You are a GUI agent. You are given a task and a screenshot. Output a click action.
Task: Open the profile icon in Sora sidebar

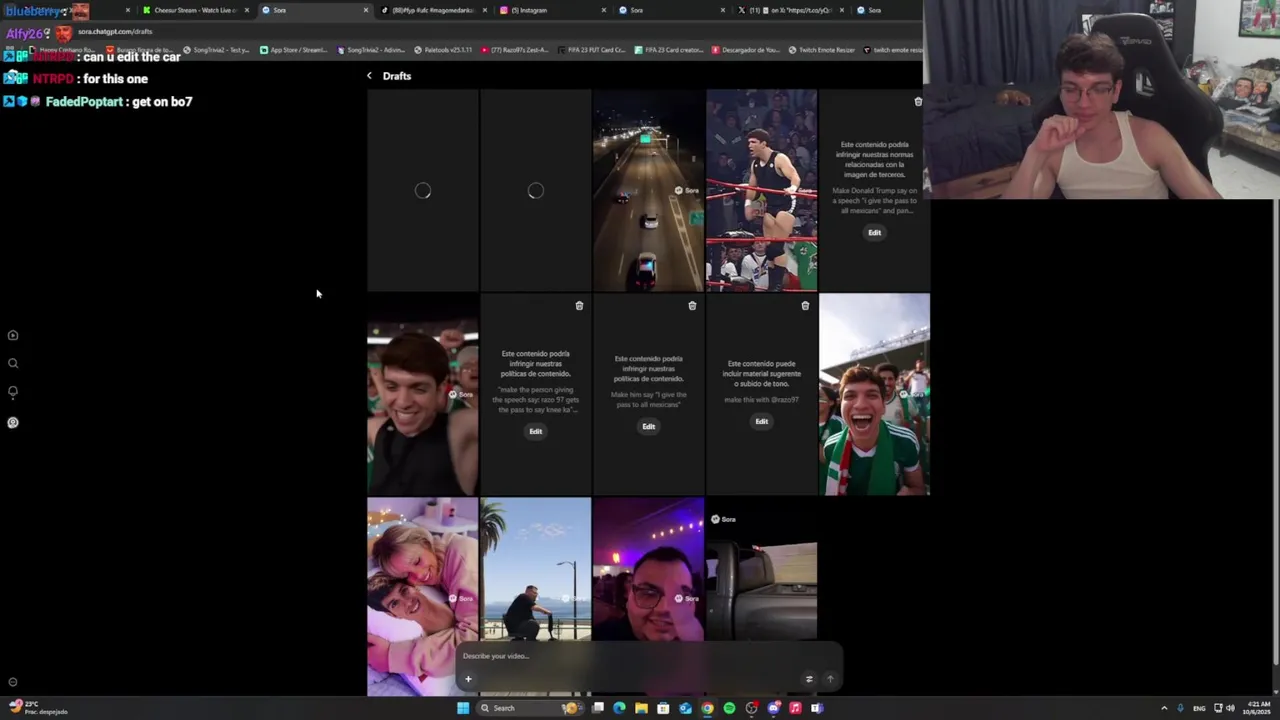tap(13, 422)
